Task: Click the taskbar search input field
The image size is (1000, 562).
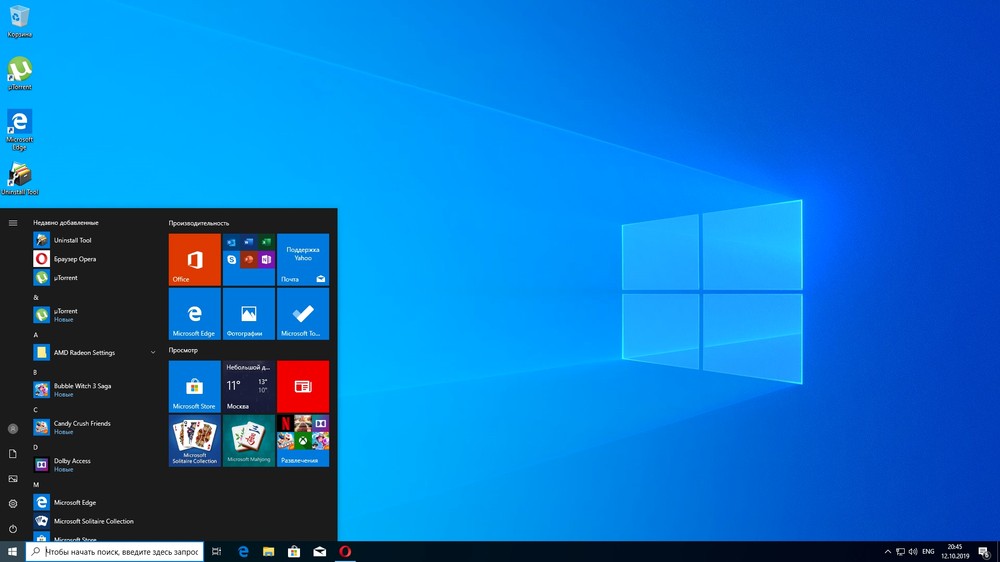Action: [115, 551]
